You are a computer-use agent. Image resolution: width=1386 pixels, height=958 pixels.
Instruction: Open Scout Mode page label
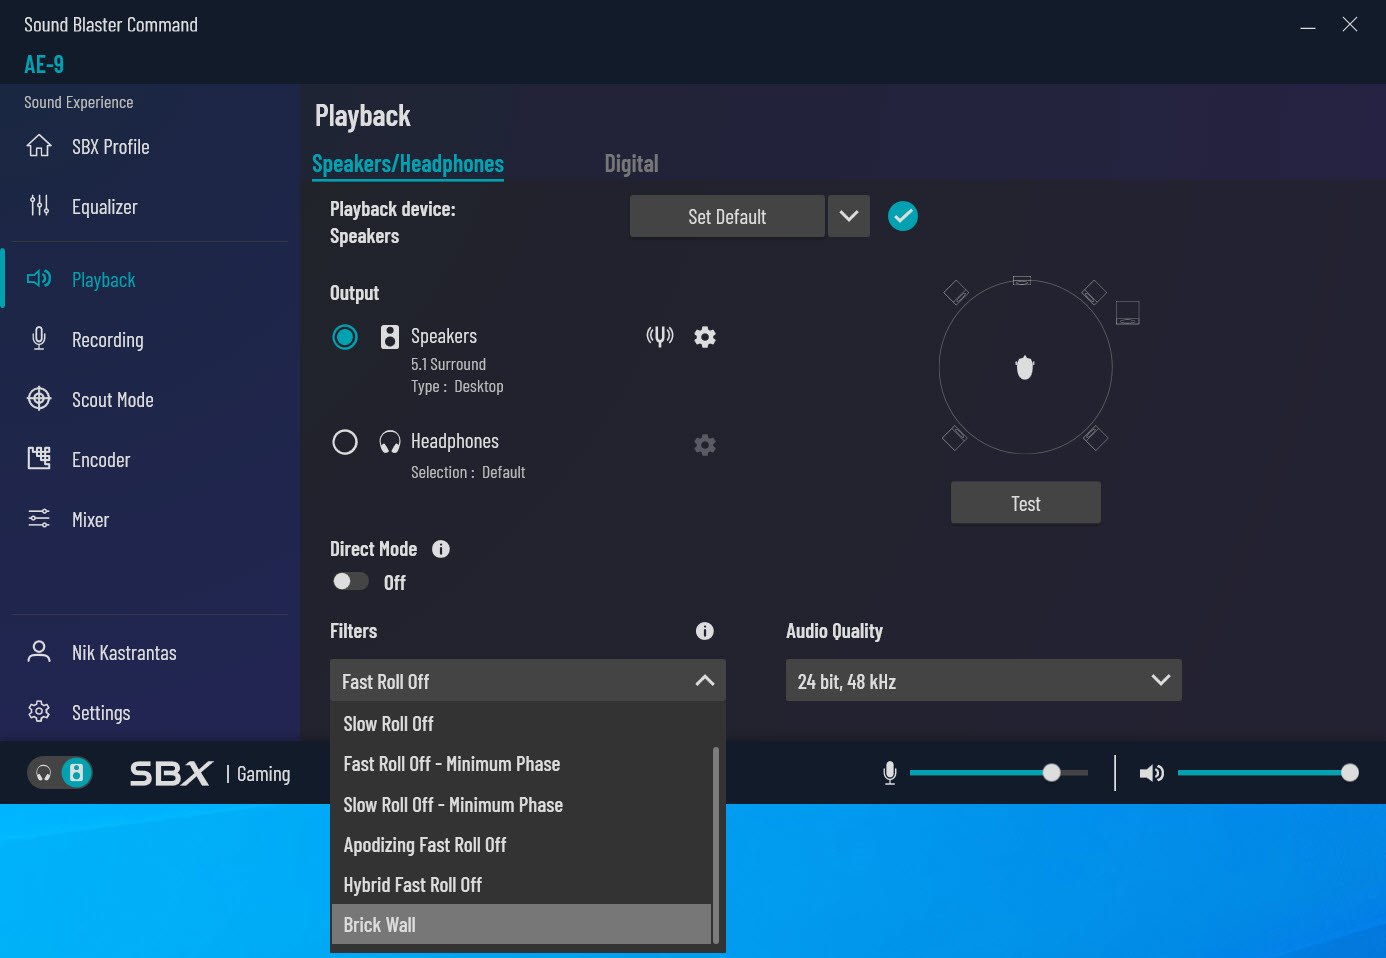113,400
